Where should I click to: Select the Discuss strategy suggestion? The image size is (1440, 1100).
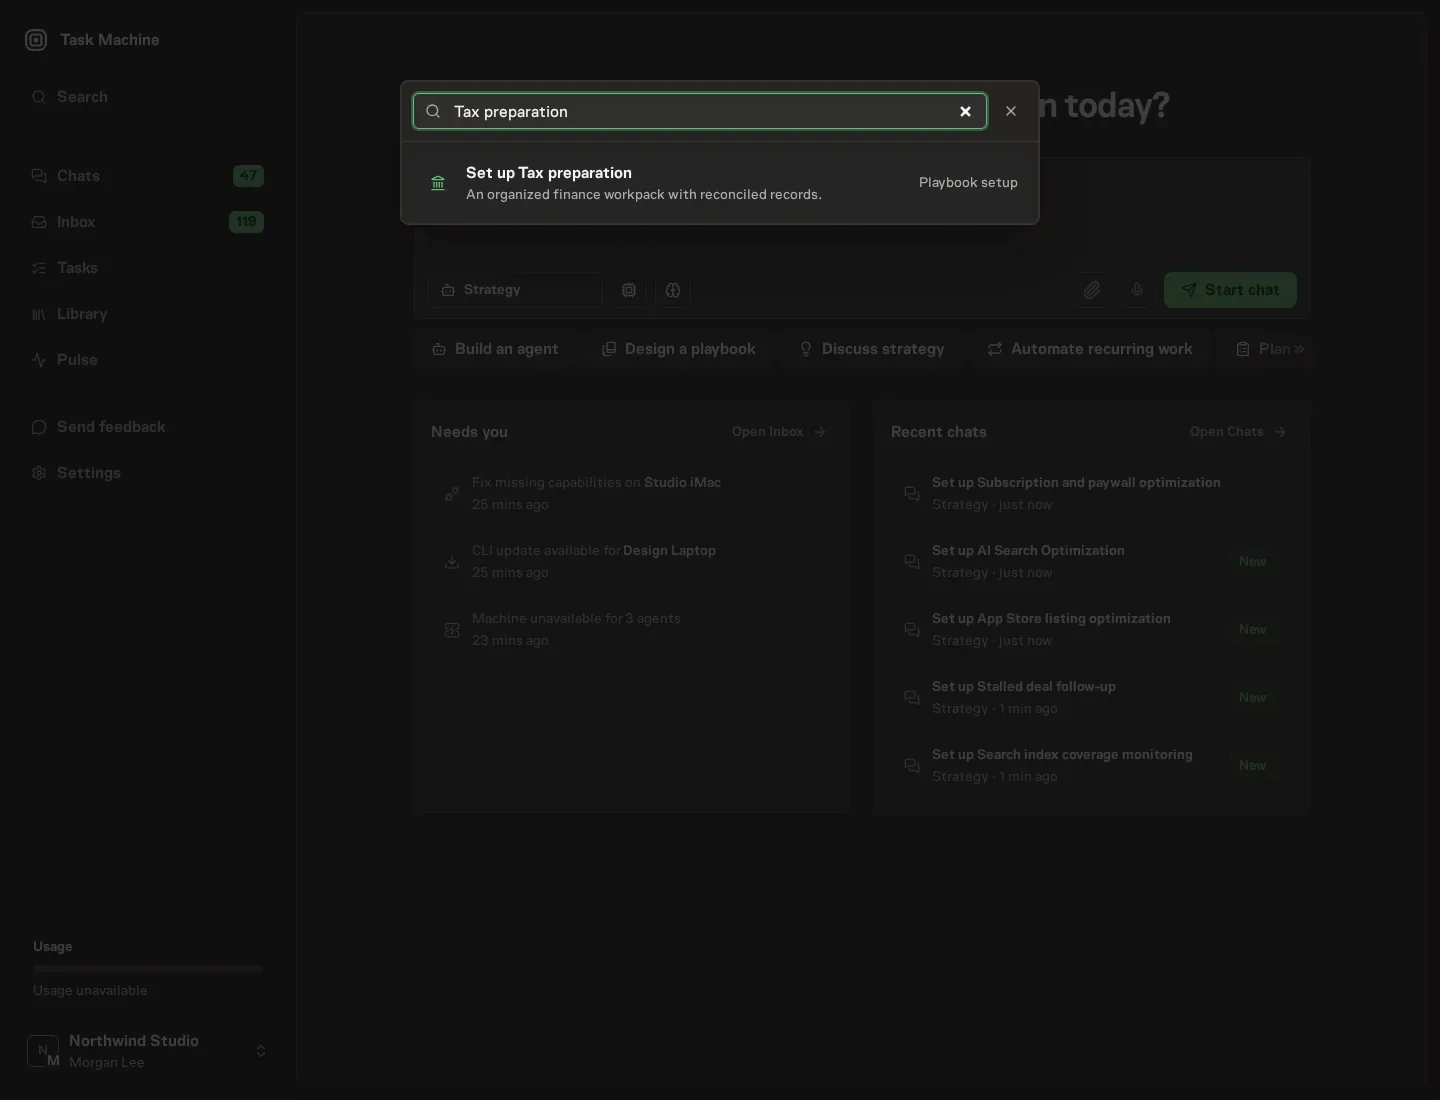click(x=871, y=349)
